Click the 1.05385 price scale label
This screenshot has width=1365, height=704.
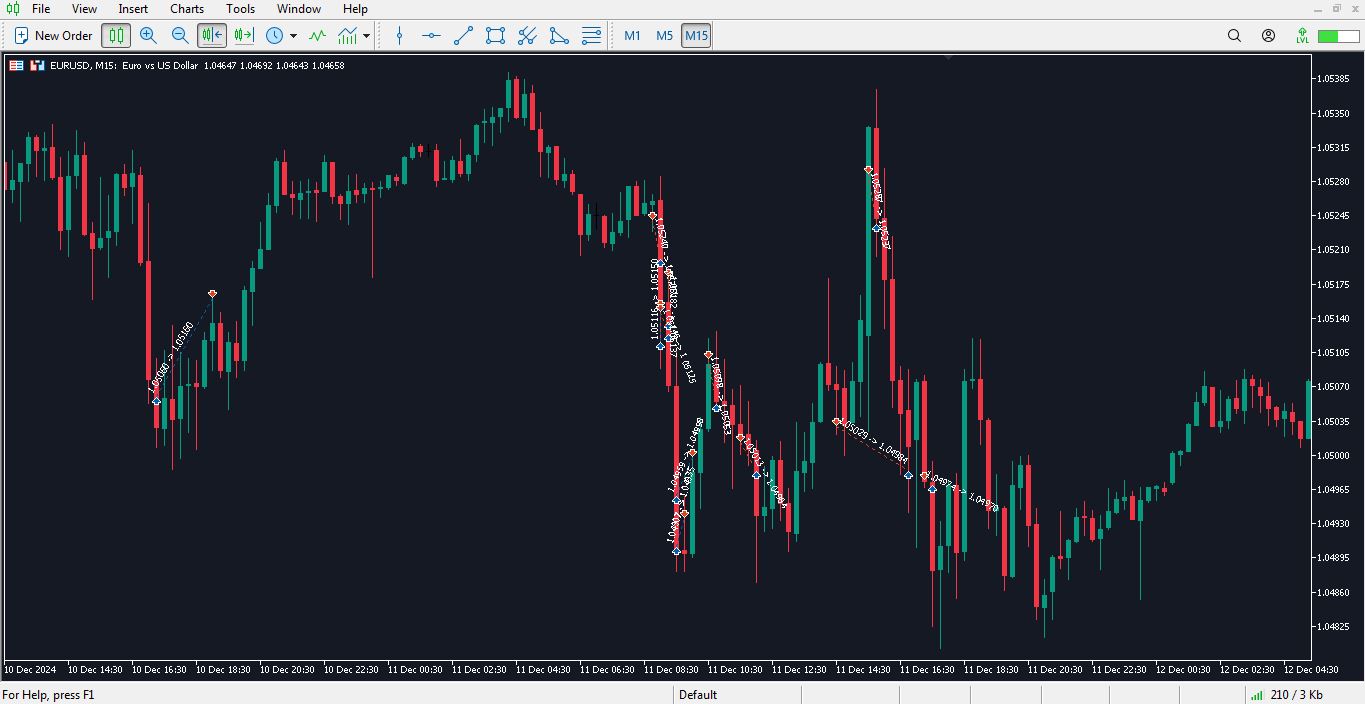click(x=1335, y=78)
